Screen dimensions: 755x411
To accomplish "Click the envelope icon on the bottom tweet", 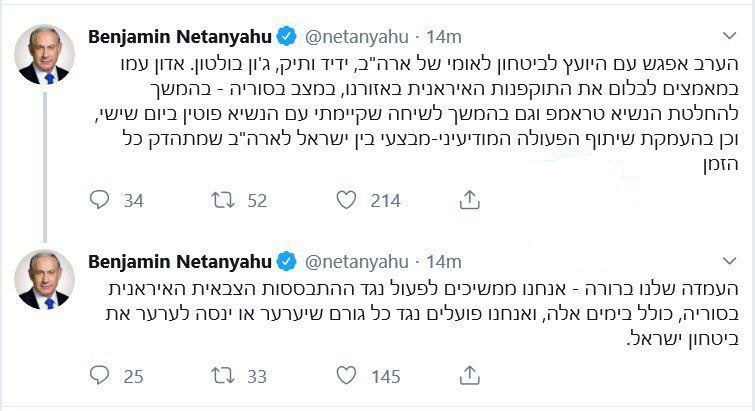I will 468,377.
